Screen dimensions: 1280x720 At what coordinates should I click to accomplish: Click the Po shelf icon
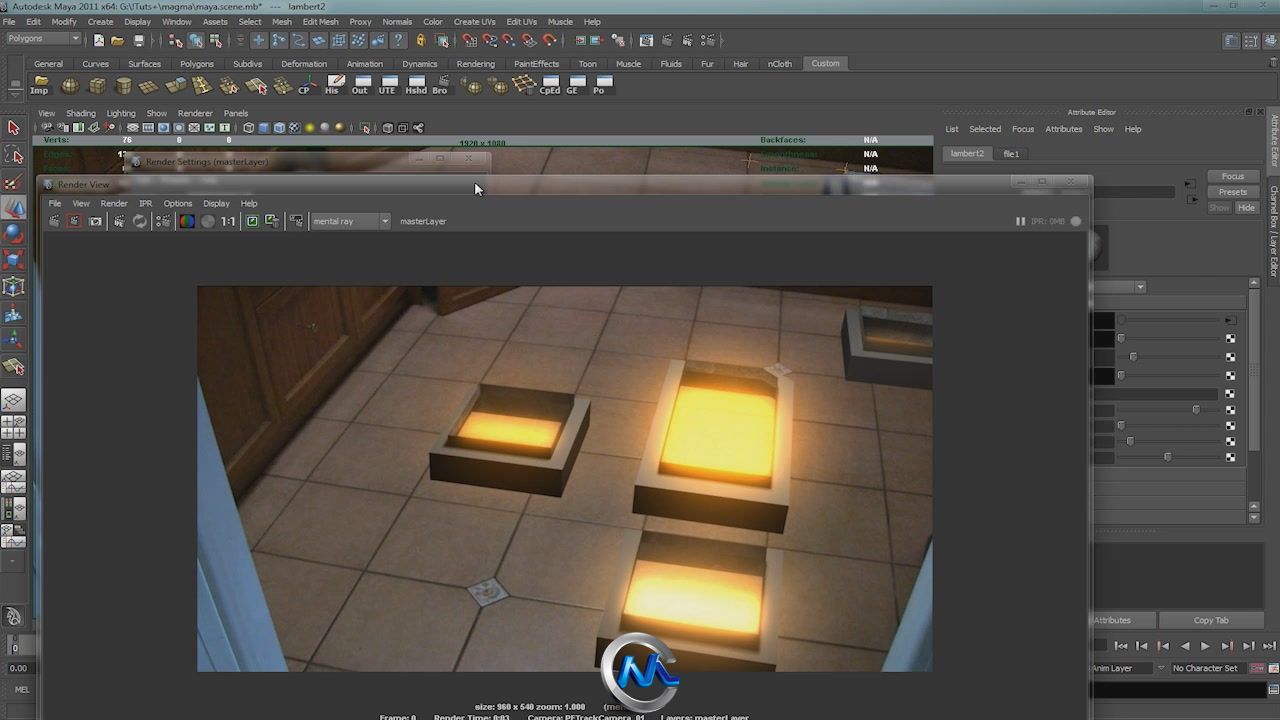tap(601, 85)
